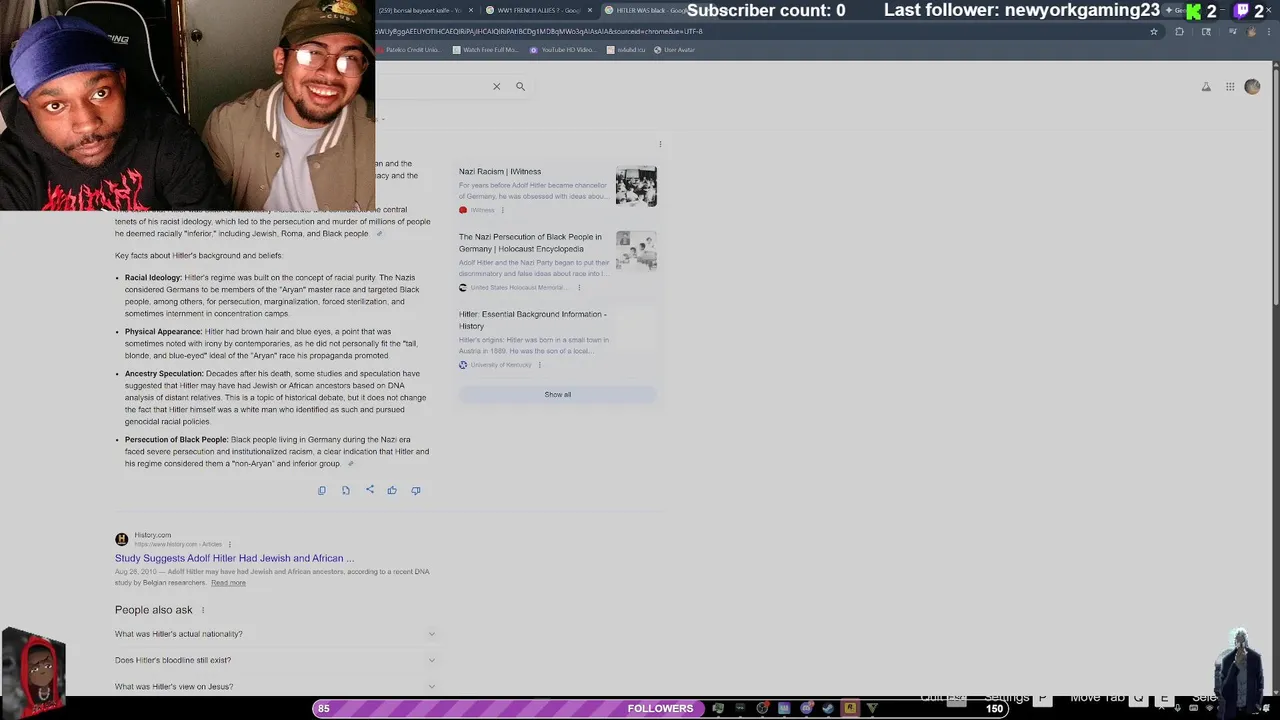Copy the AI overview answer
Viewport: 1280px width, 720px height.
coord(322,490)
